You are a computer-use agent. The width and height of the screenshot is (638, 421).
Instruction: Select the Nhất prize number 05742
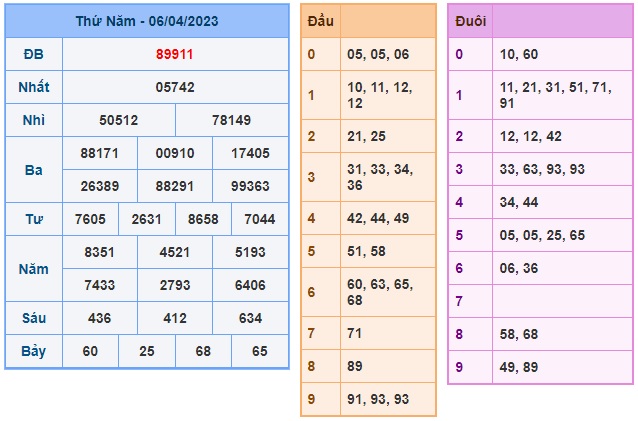(175, 87)
